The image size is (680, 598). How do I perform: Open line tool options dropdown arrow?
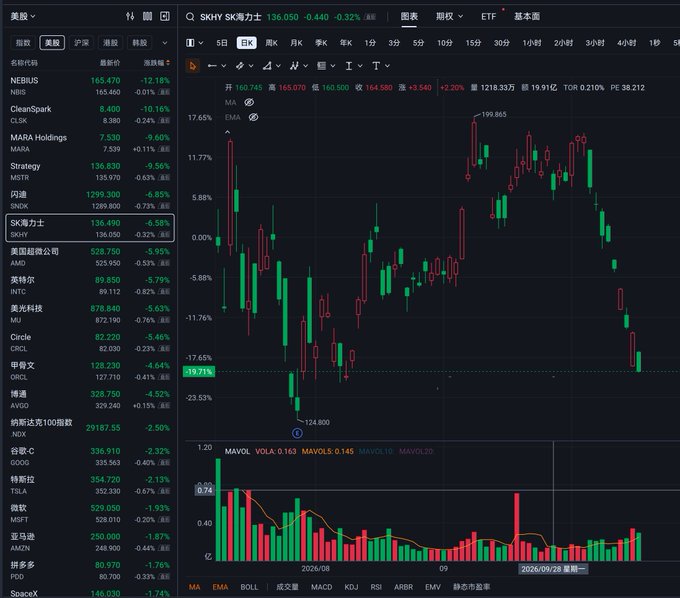pos(224,66)
